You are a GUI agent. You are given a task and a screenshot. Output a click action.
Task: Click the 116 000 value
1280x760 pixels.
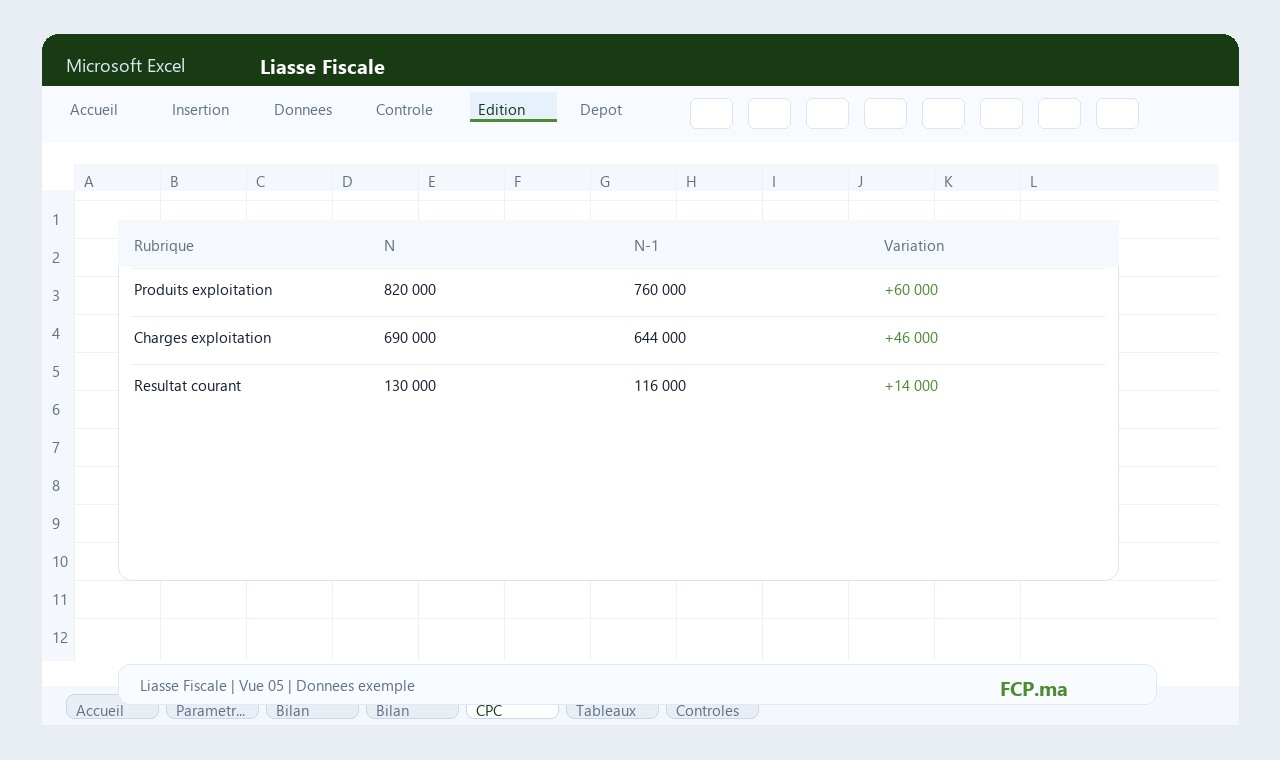(660, 386)
